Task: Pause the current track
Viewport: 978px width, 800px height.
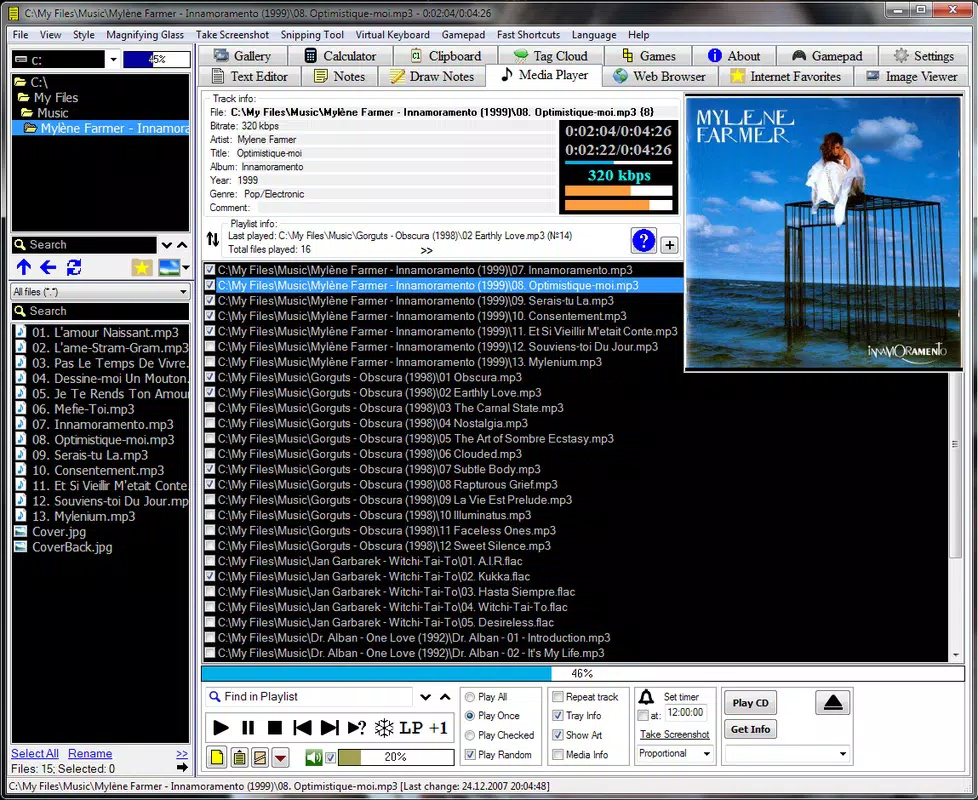Action: (248, 728)
